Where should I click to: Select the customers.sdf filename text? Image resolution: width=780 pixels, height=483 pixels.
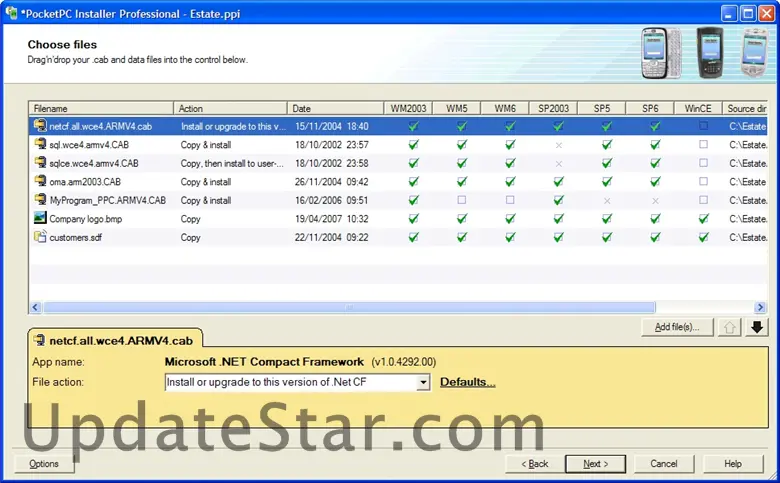point(76,237)
